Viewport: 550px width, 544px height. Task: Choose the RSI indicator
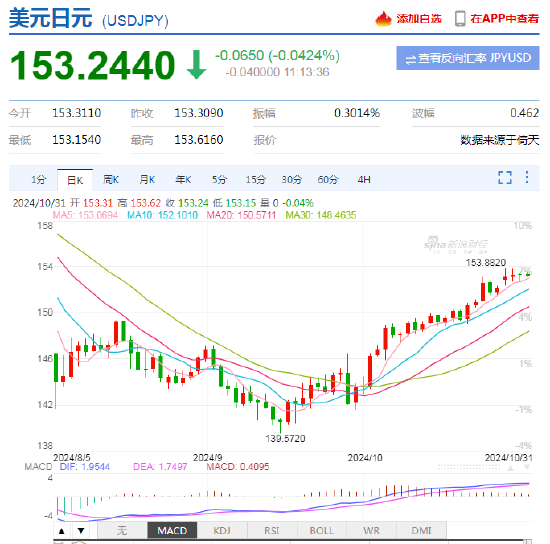pos(272,530)
